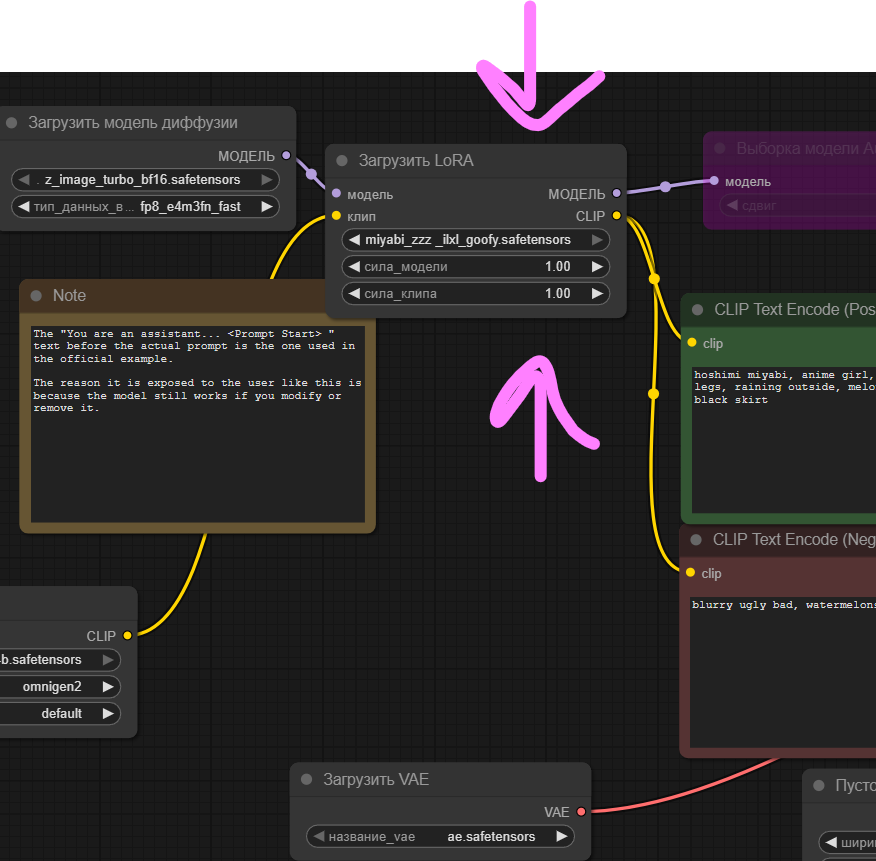Select next VAE after ae.safetensors
The height and width of the screenshot is (861, 876).
[562, 836]
